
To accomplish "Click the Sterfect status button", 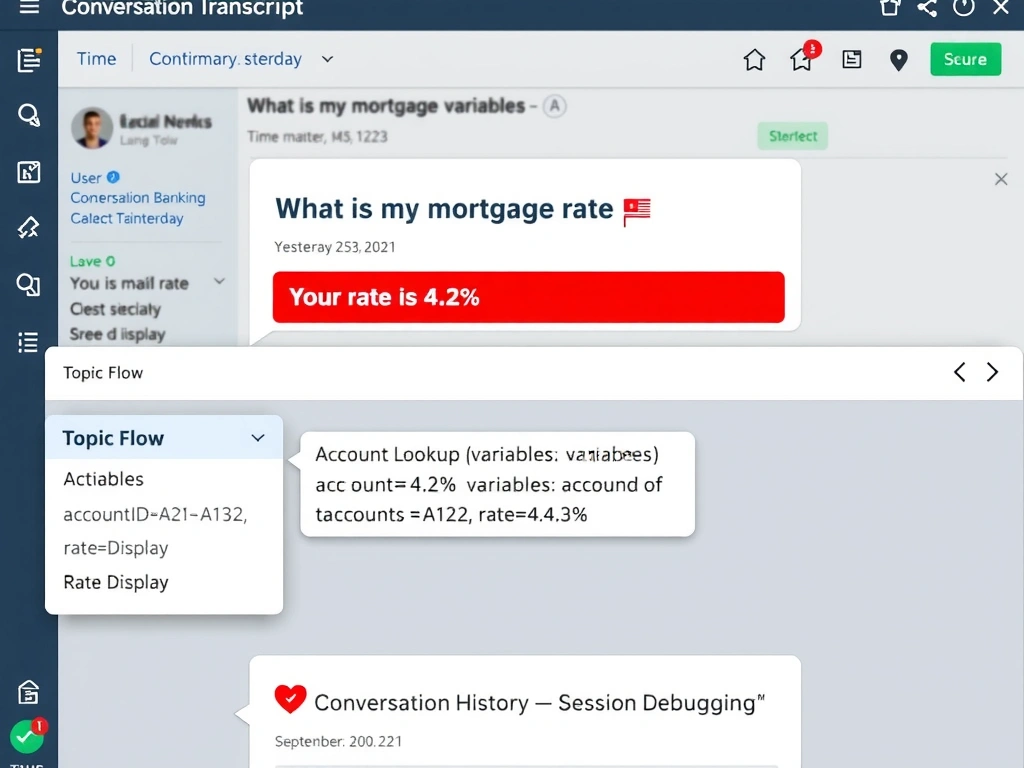I will point(793,136).
